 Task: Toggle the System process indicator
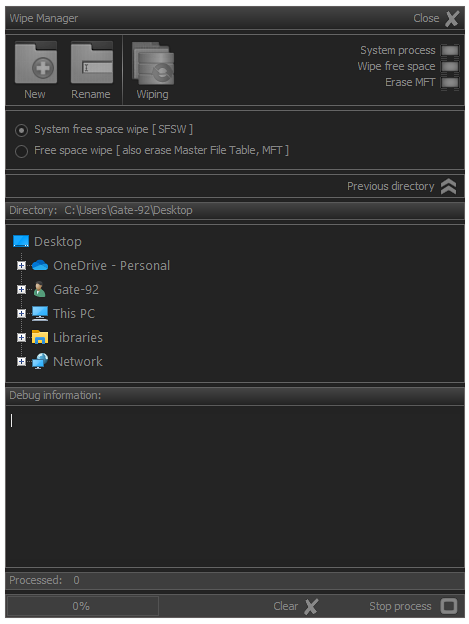click(x=450, y=51)
